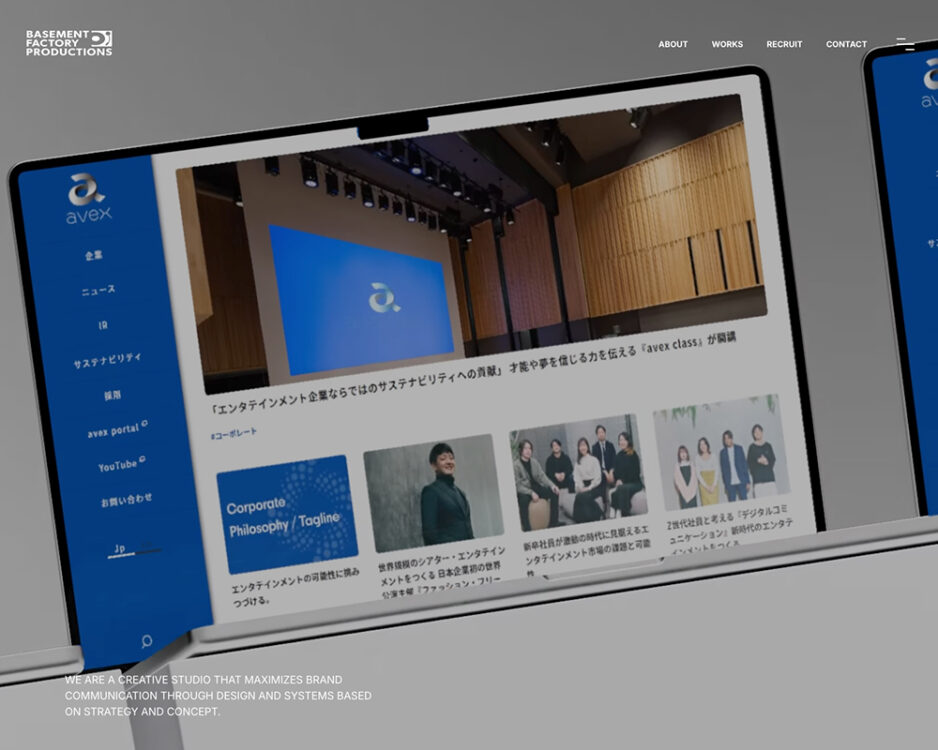Open the RECRUIT page
The height and width of the screenshot is (750, 938).
click(784, 44)
